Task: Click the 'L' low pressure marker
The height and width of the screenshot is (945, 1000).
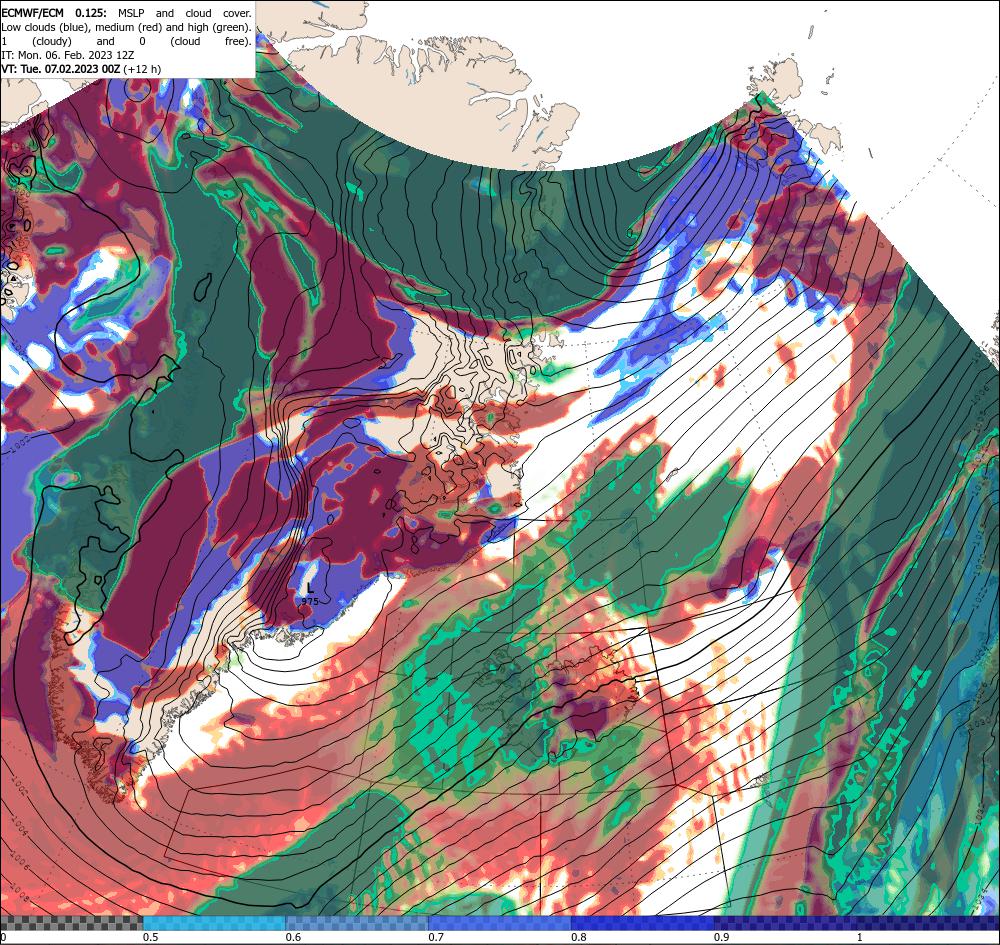Action: pyautogui.click(x=311, y=589)
